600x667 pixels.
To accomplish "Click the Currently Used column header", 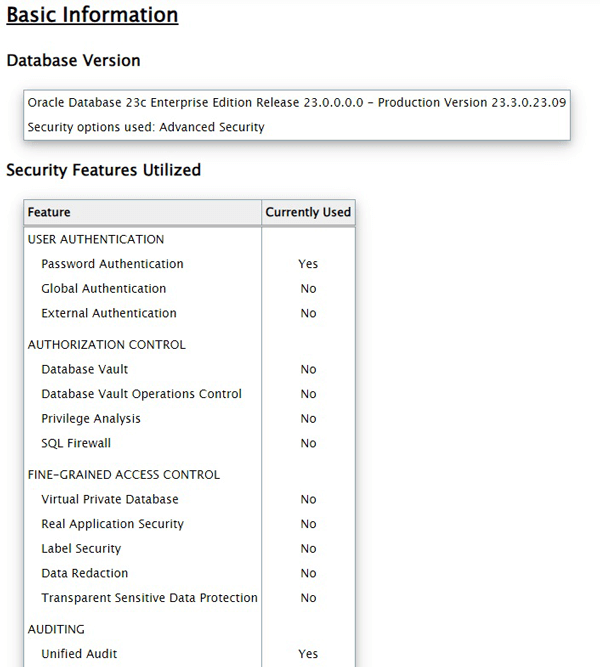I will pyautogui.click(x=308, y=212).
